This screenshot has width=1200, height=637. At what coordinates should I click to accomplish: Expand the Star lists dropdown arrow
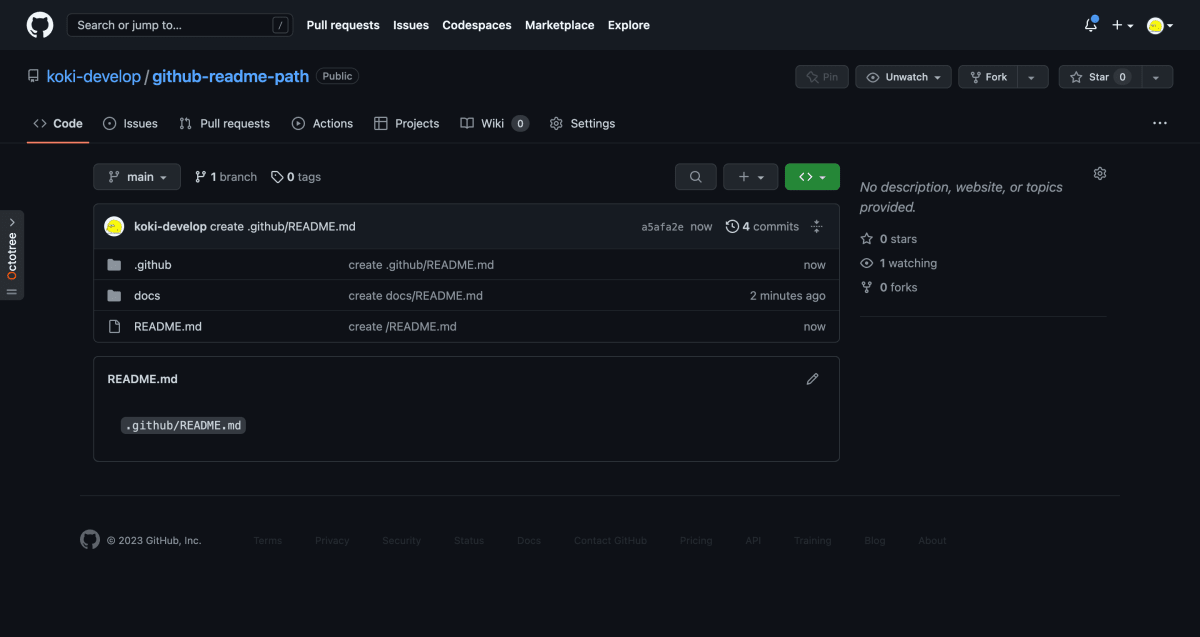1157,77
